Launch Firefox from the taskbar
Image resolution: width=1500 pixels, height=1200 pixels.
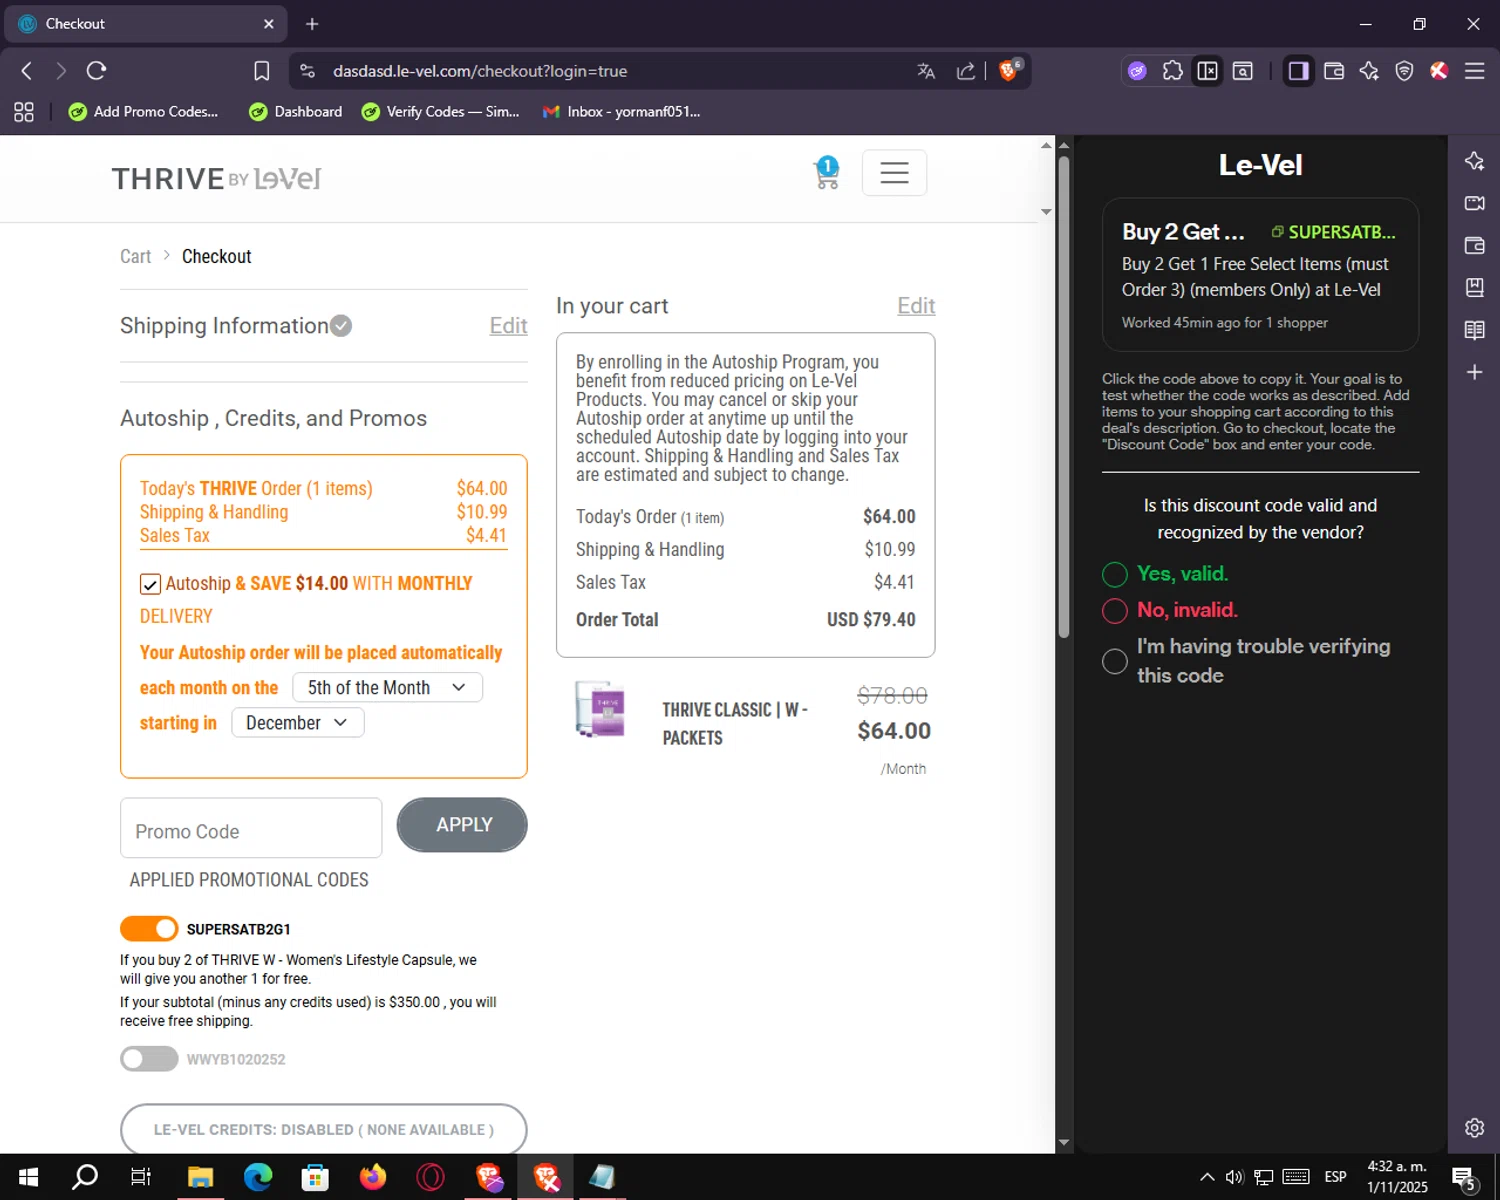(x=373, y=1177)
